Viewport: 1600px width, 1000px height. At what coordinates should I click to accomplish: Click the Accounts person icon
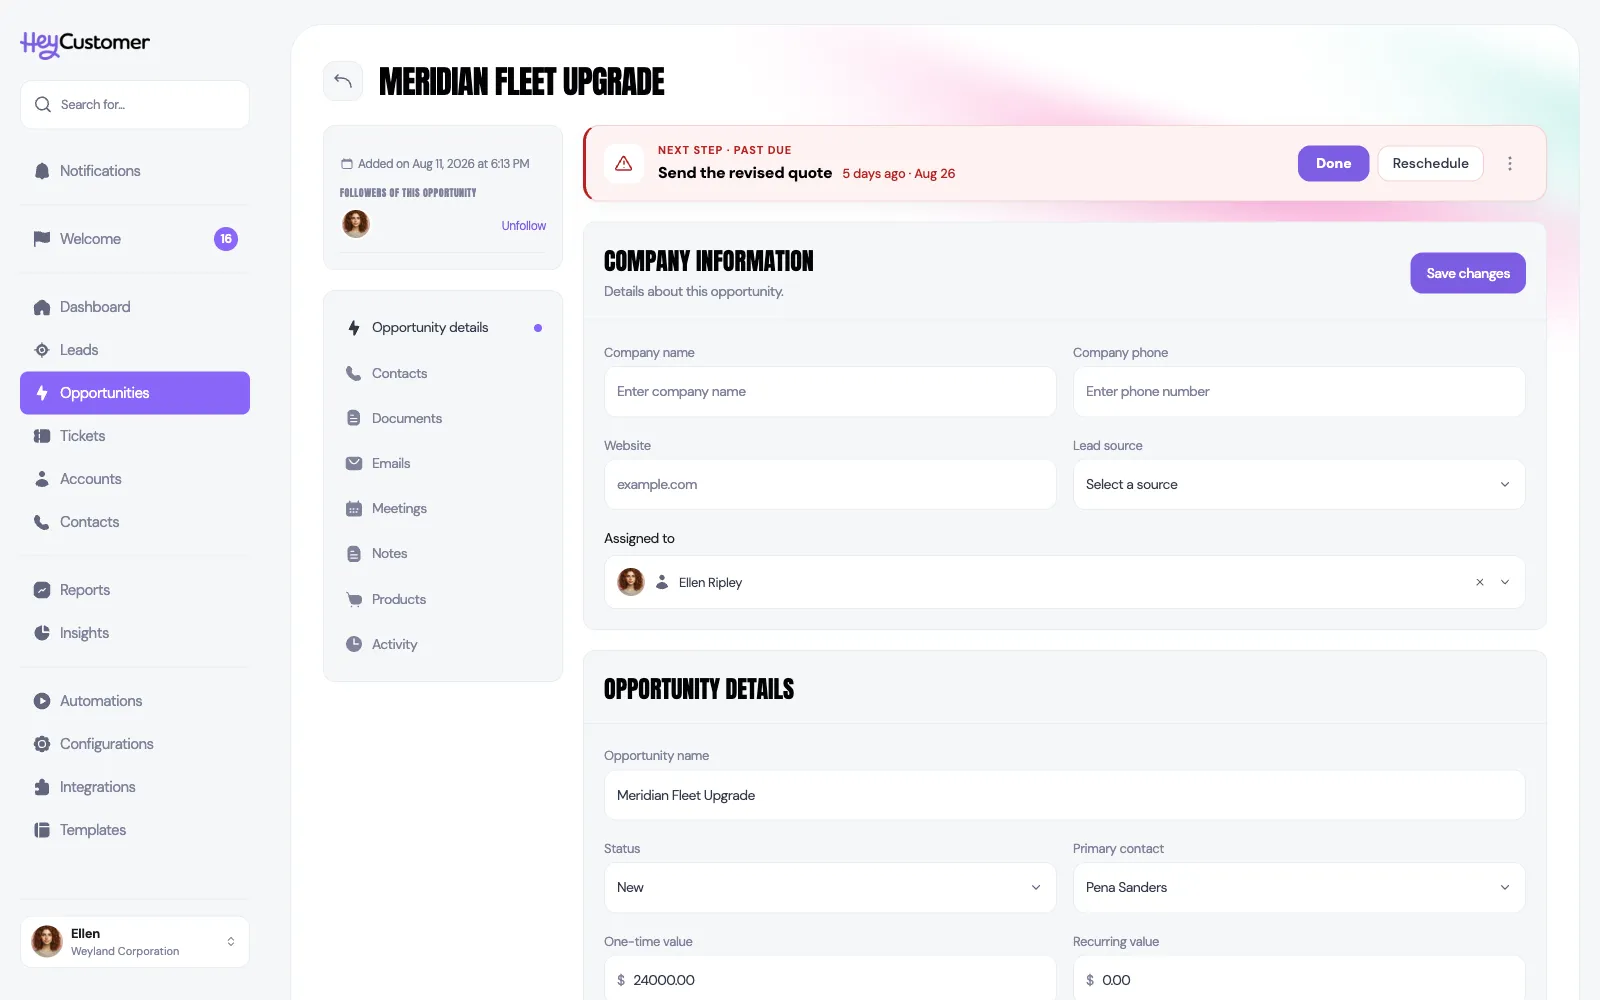tap(42, 479)
